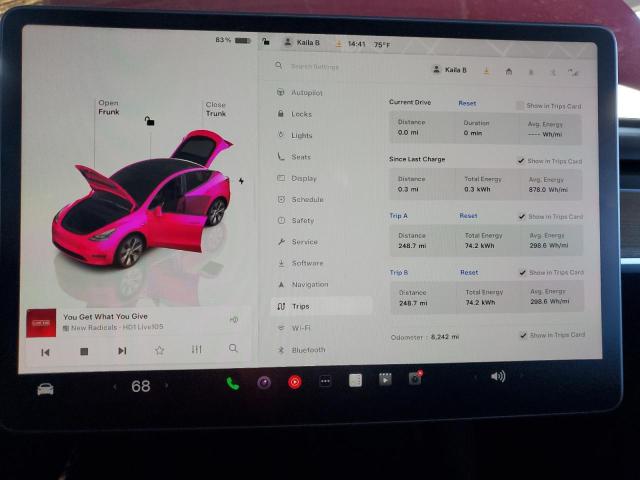Open the red music app icon
640x480 pixels.
(x=295, y=381)
